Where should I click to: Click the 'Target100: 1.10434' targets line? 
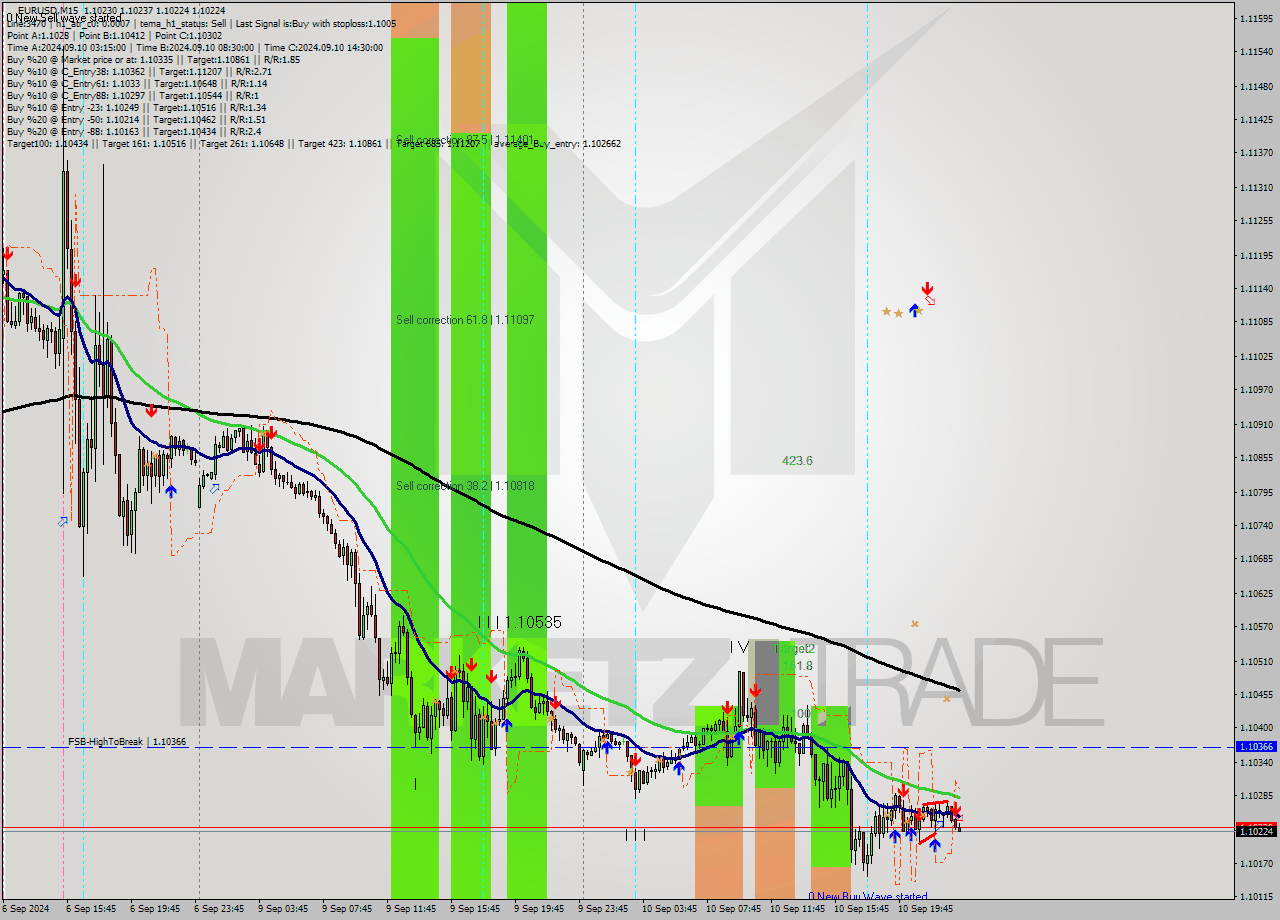coord(313,143)
